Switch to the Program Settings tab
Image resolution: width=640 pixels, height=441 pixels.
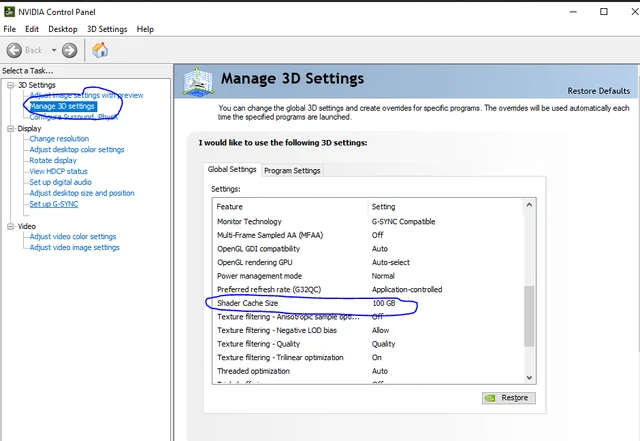pos(292,170)
